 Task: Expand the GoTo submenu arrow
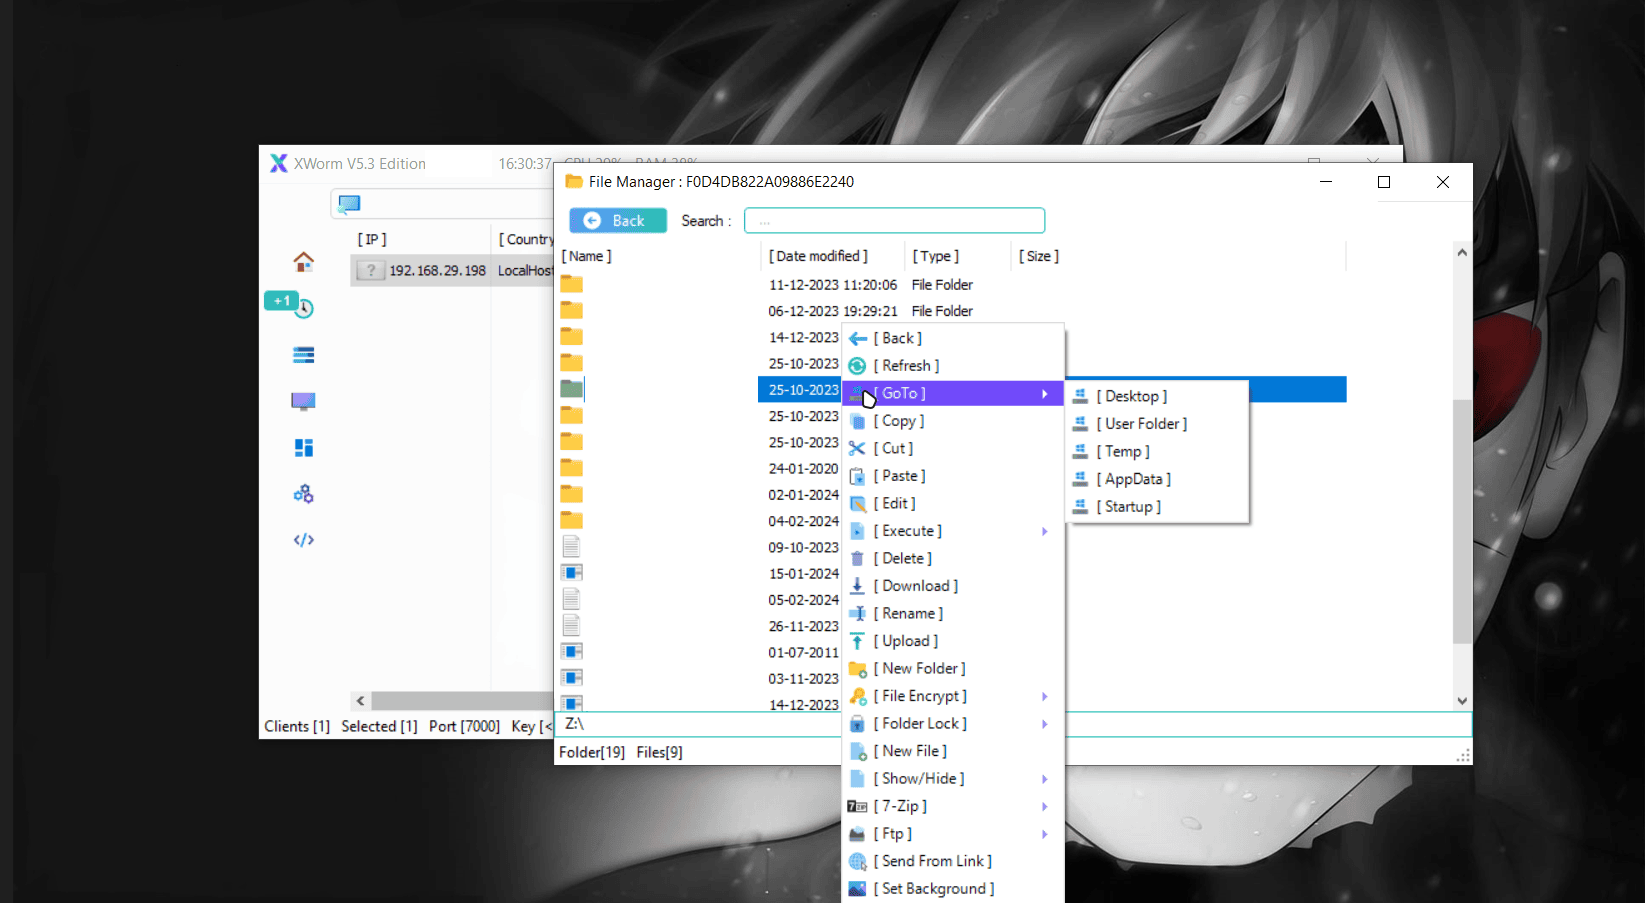point(1045,394)
